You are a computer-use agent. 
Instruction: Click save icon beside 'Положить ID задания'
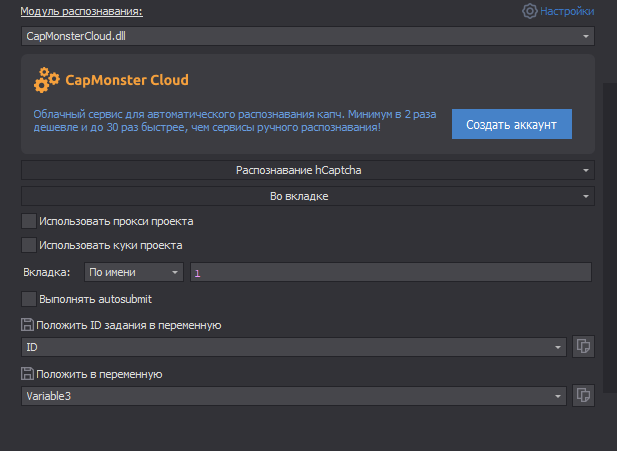coord(27,325)
